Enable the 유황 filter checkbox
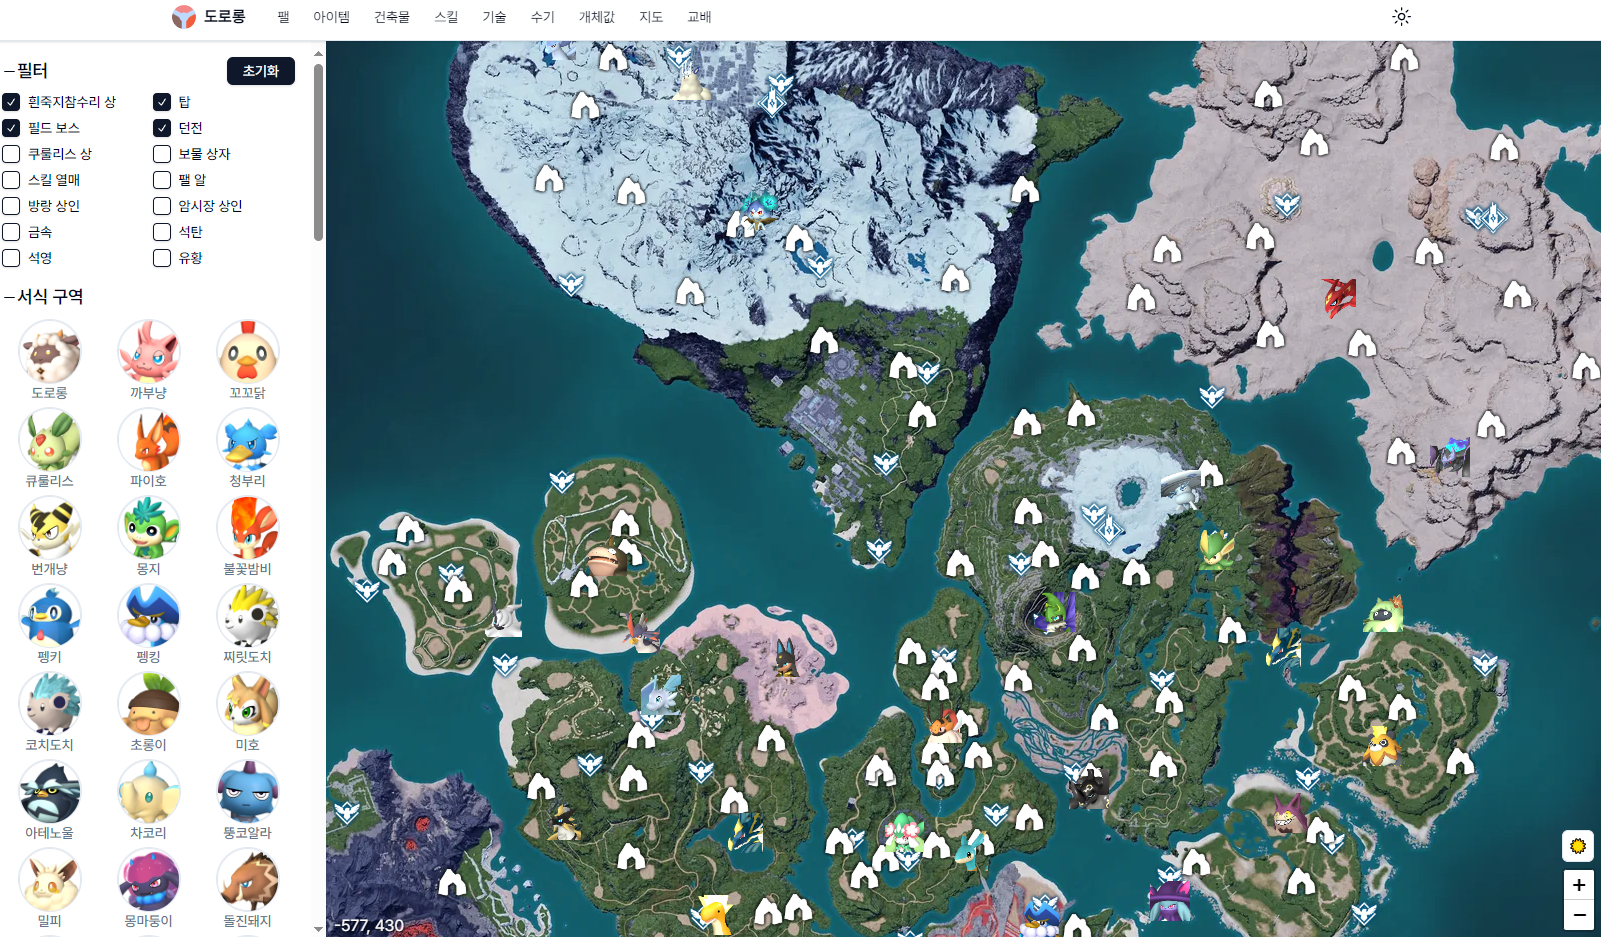Image resolution: width=1601 pixels, height=937 pixels. (162, 258)
